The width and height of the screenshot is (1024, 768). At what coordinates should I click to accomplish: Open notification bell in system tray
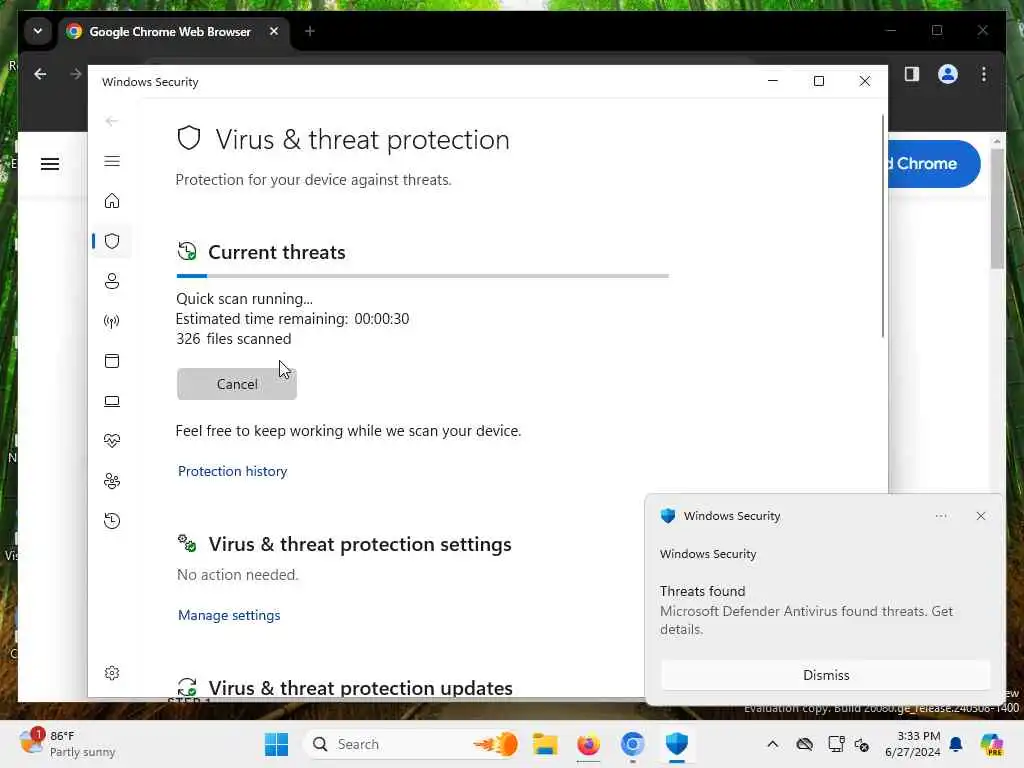tap(956, 744)
